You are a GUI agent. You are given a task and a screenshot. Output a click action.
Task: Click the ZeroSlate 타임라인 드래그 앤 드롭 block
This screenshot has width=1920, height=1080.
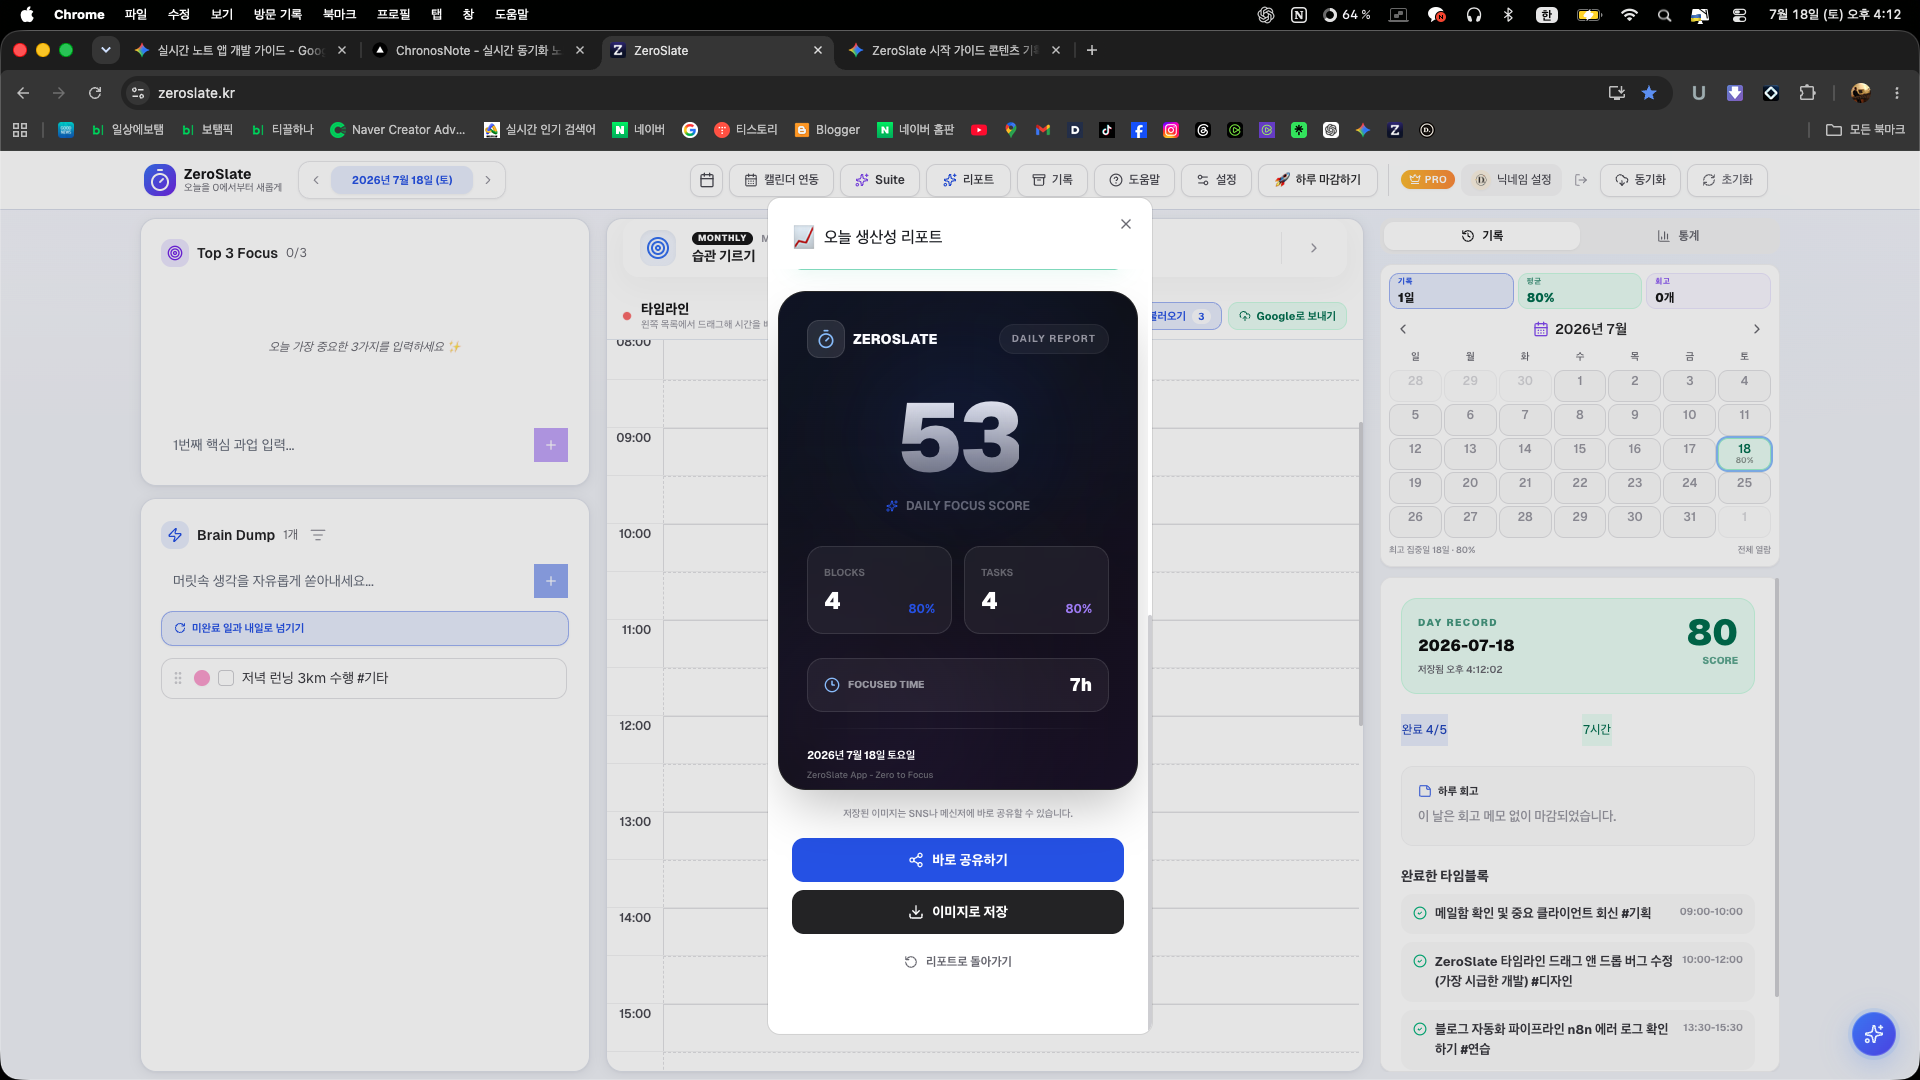pos(1578,971)
